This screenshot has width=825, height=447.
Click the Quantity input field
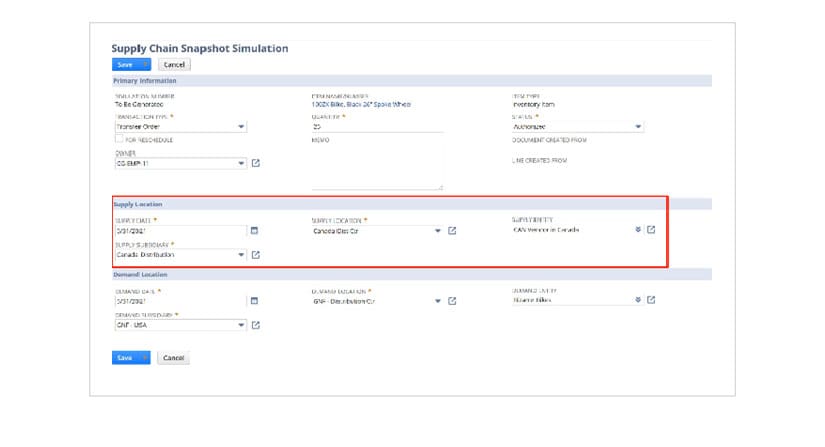point(377,127)
